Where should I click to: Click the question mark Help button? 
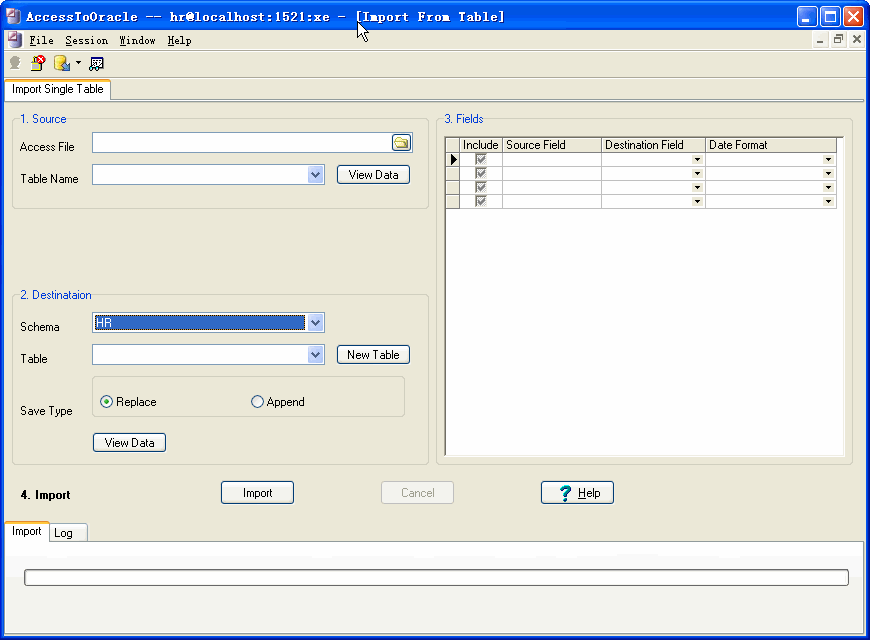tap(577, 493)
